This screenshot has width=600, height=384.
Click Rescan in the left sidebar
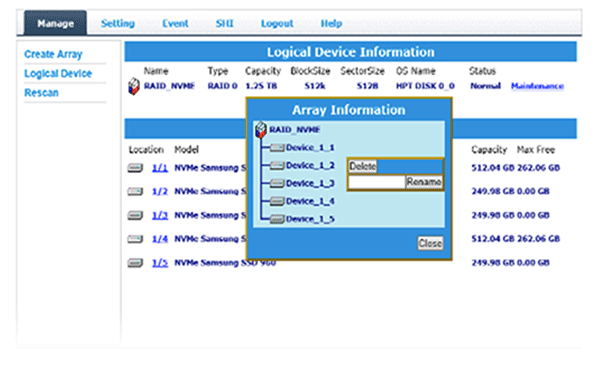pos(41,93)
